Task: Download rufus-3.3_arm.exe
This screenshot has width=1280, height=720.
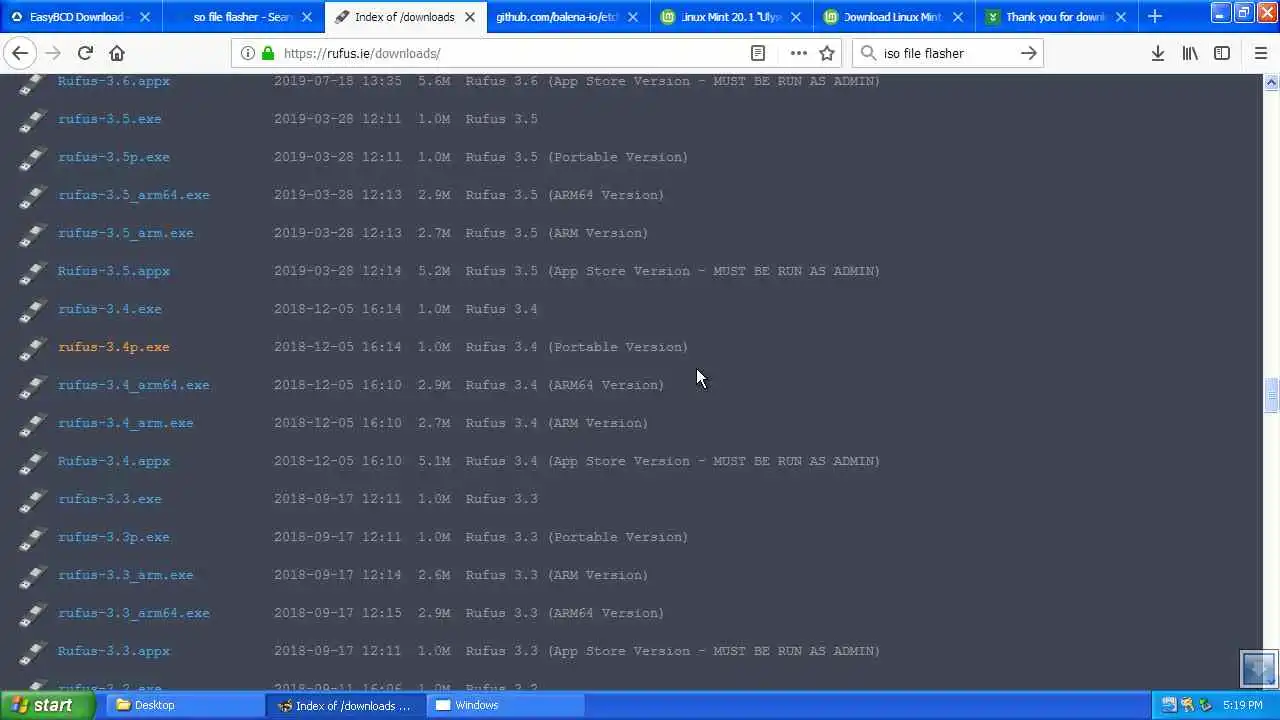Action: pos(126,575)
